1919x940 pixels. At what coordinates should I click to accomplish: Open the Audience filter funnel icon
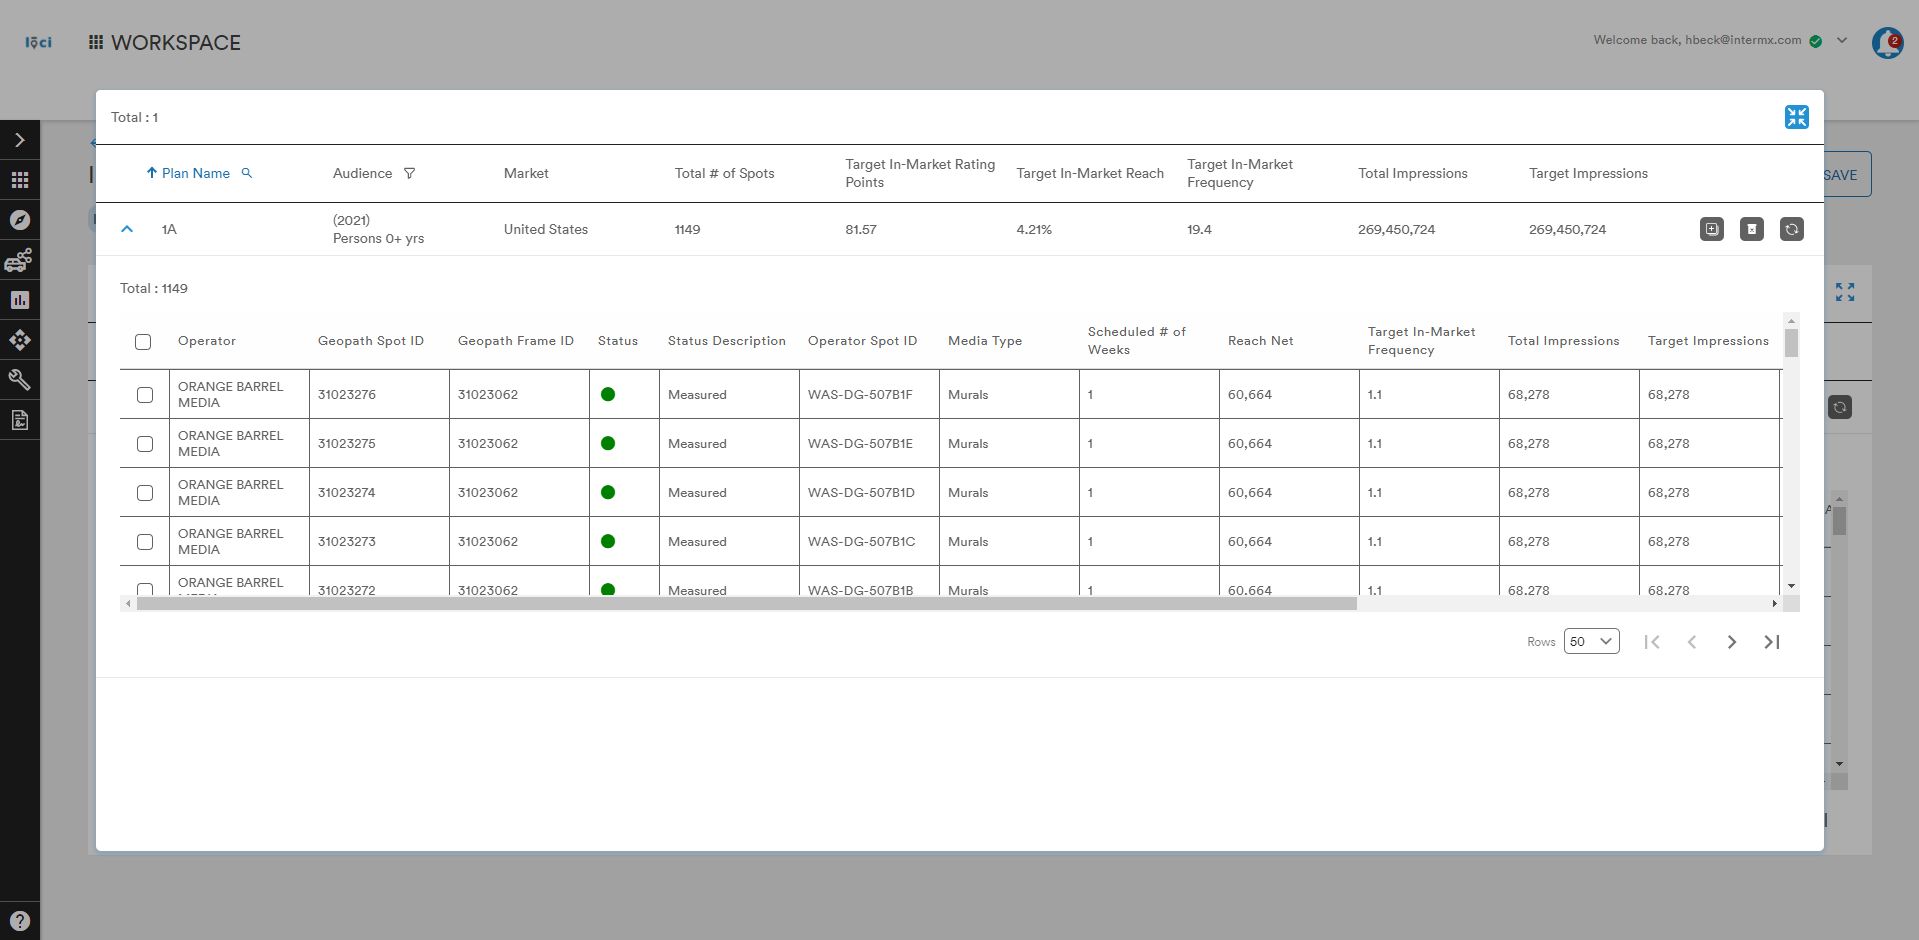point(409,173)
